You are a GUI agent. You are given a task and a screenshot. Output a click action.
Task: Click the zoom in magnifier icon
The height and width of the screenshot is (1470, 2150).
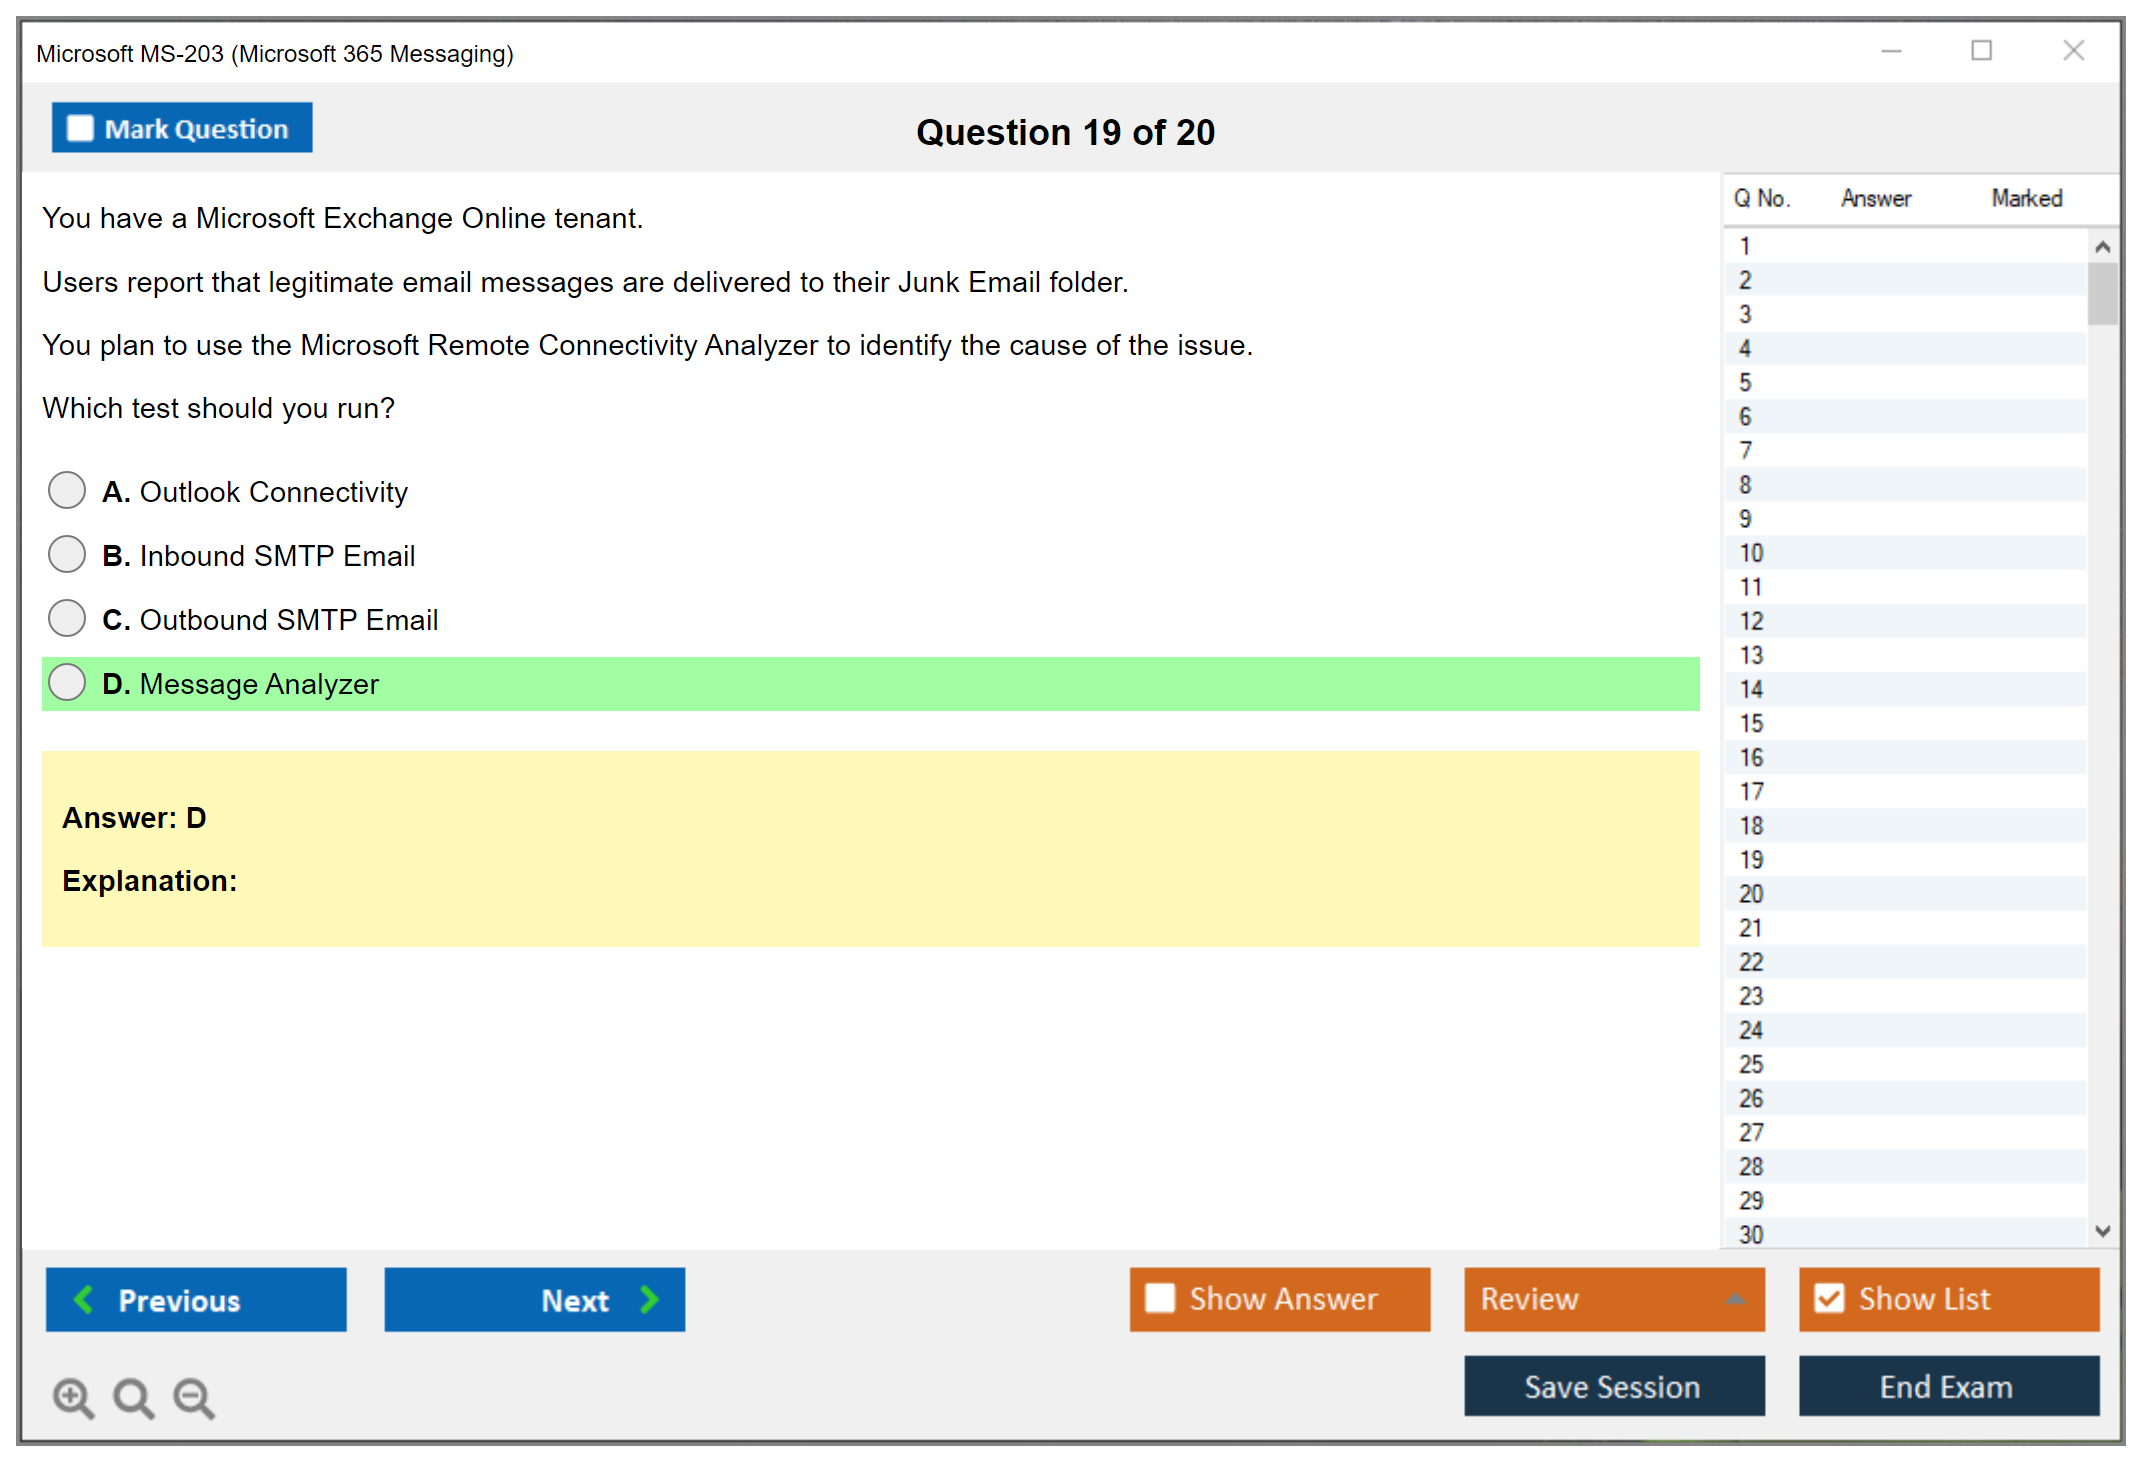pos(73,1397)
